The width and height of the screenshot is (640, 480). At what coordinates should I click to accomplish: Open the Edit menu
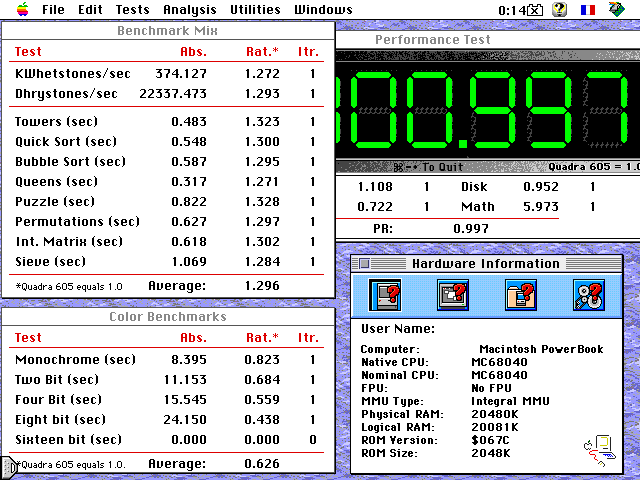click(x=90, y=9)
